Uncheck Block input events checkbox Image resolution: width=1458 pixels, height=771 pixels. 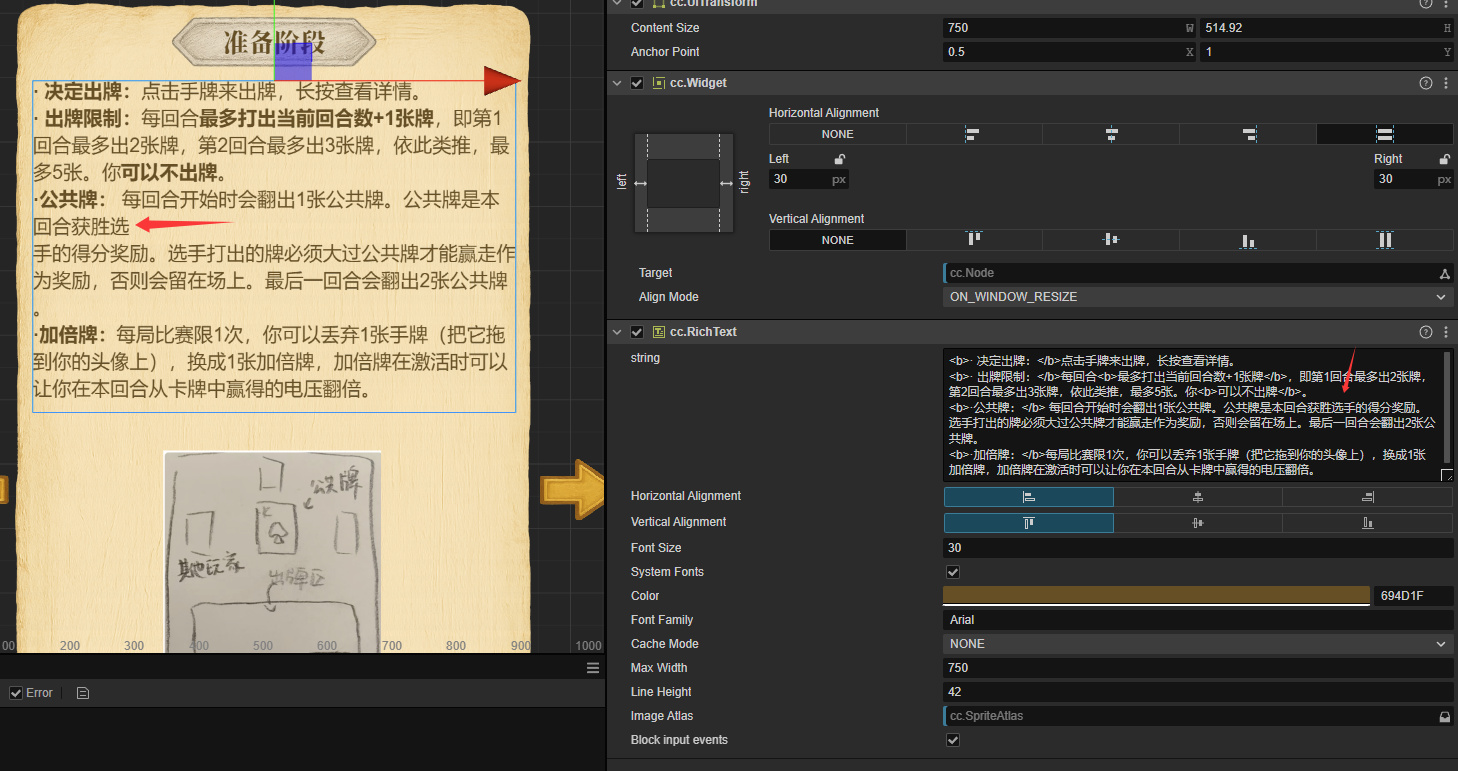[x=953, y=740]
